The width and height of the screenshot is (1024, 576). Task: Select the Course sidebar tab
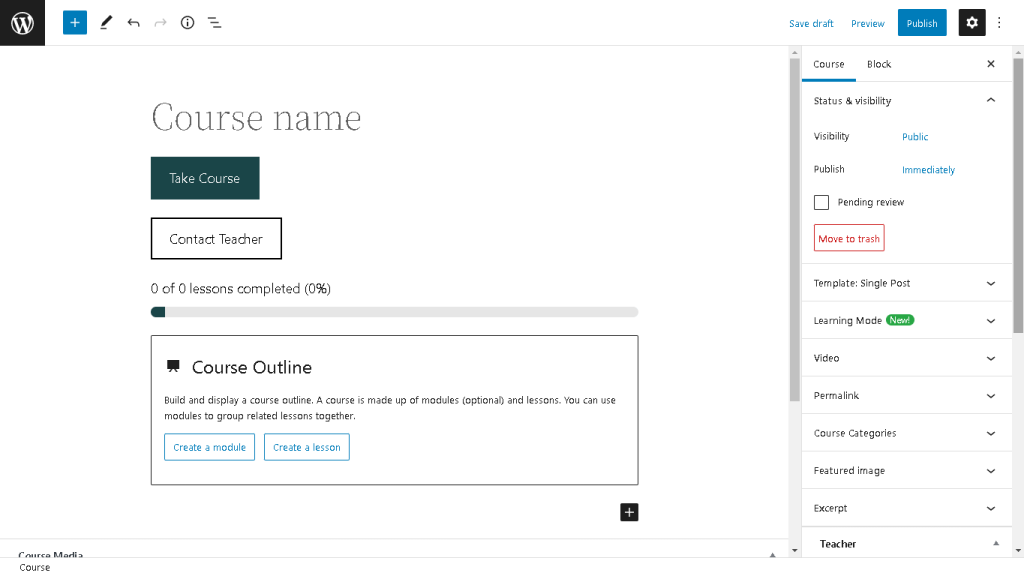(829, 64)
